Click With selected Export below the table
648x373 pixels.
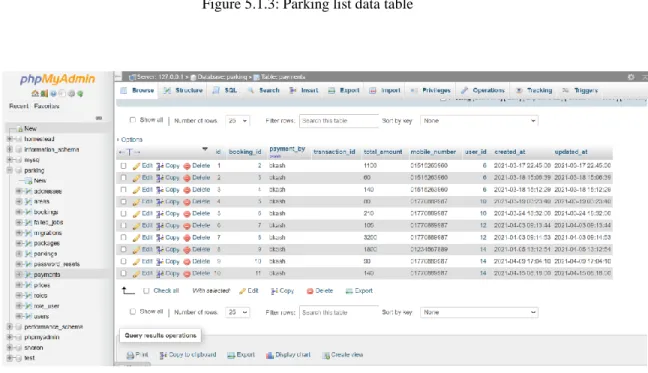point(359,291)
